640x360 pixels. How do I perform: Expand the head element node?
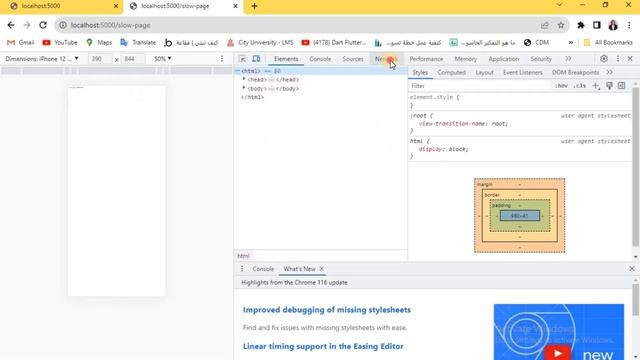pos(244,79)
